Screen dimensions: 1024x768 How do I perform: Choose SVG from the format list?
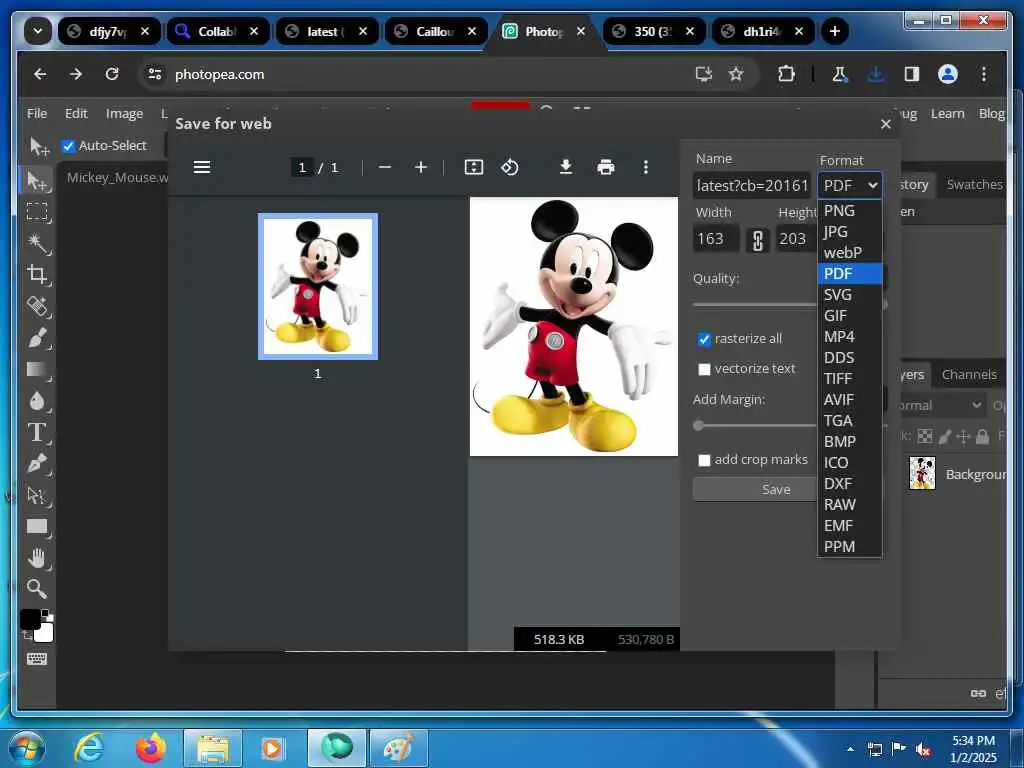pyautogui.click(x=838, y=295)
